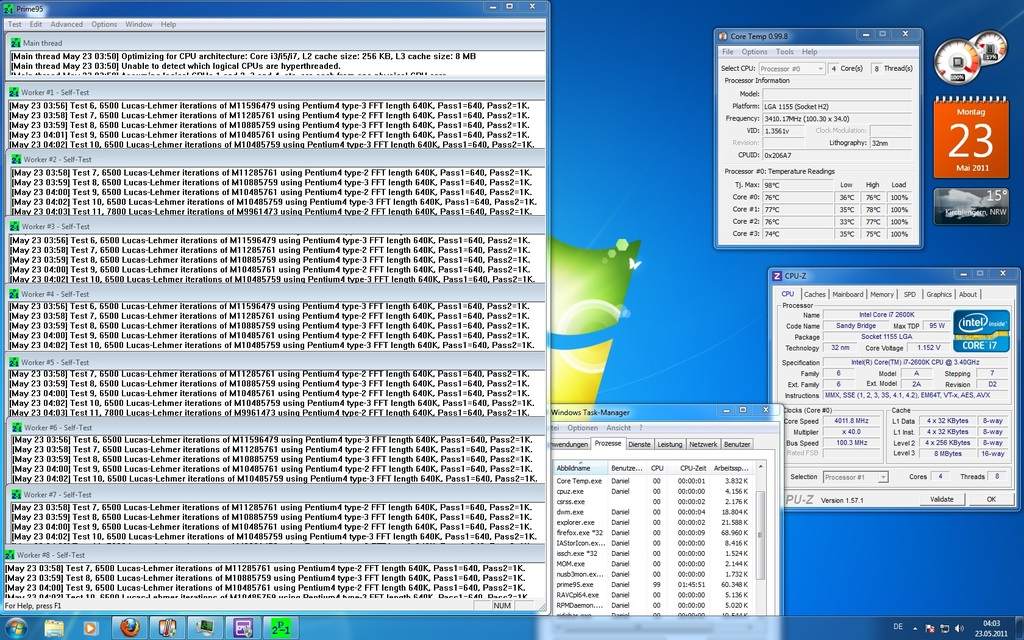Click the Worker #4 Self-Test window icon
Viewport: 1024px width, 640px height.
[14, 294]
